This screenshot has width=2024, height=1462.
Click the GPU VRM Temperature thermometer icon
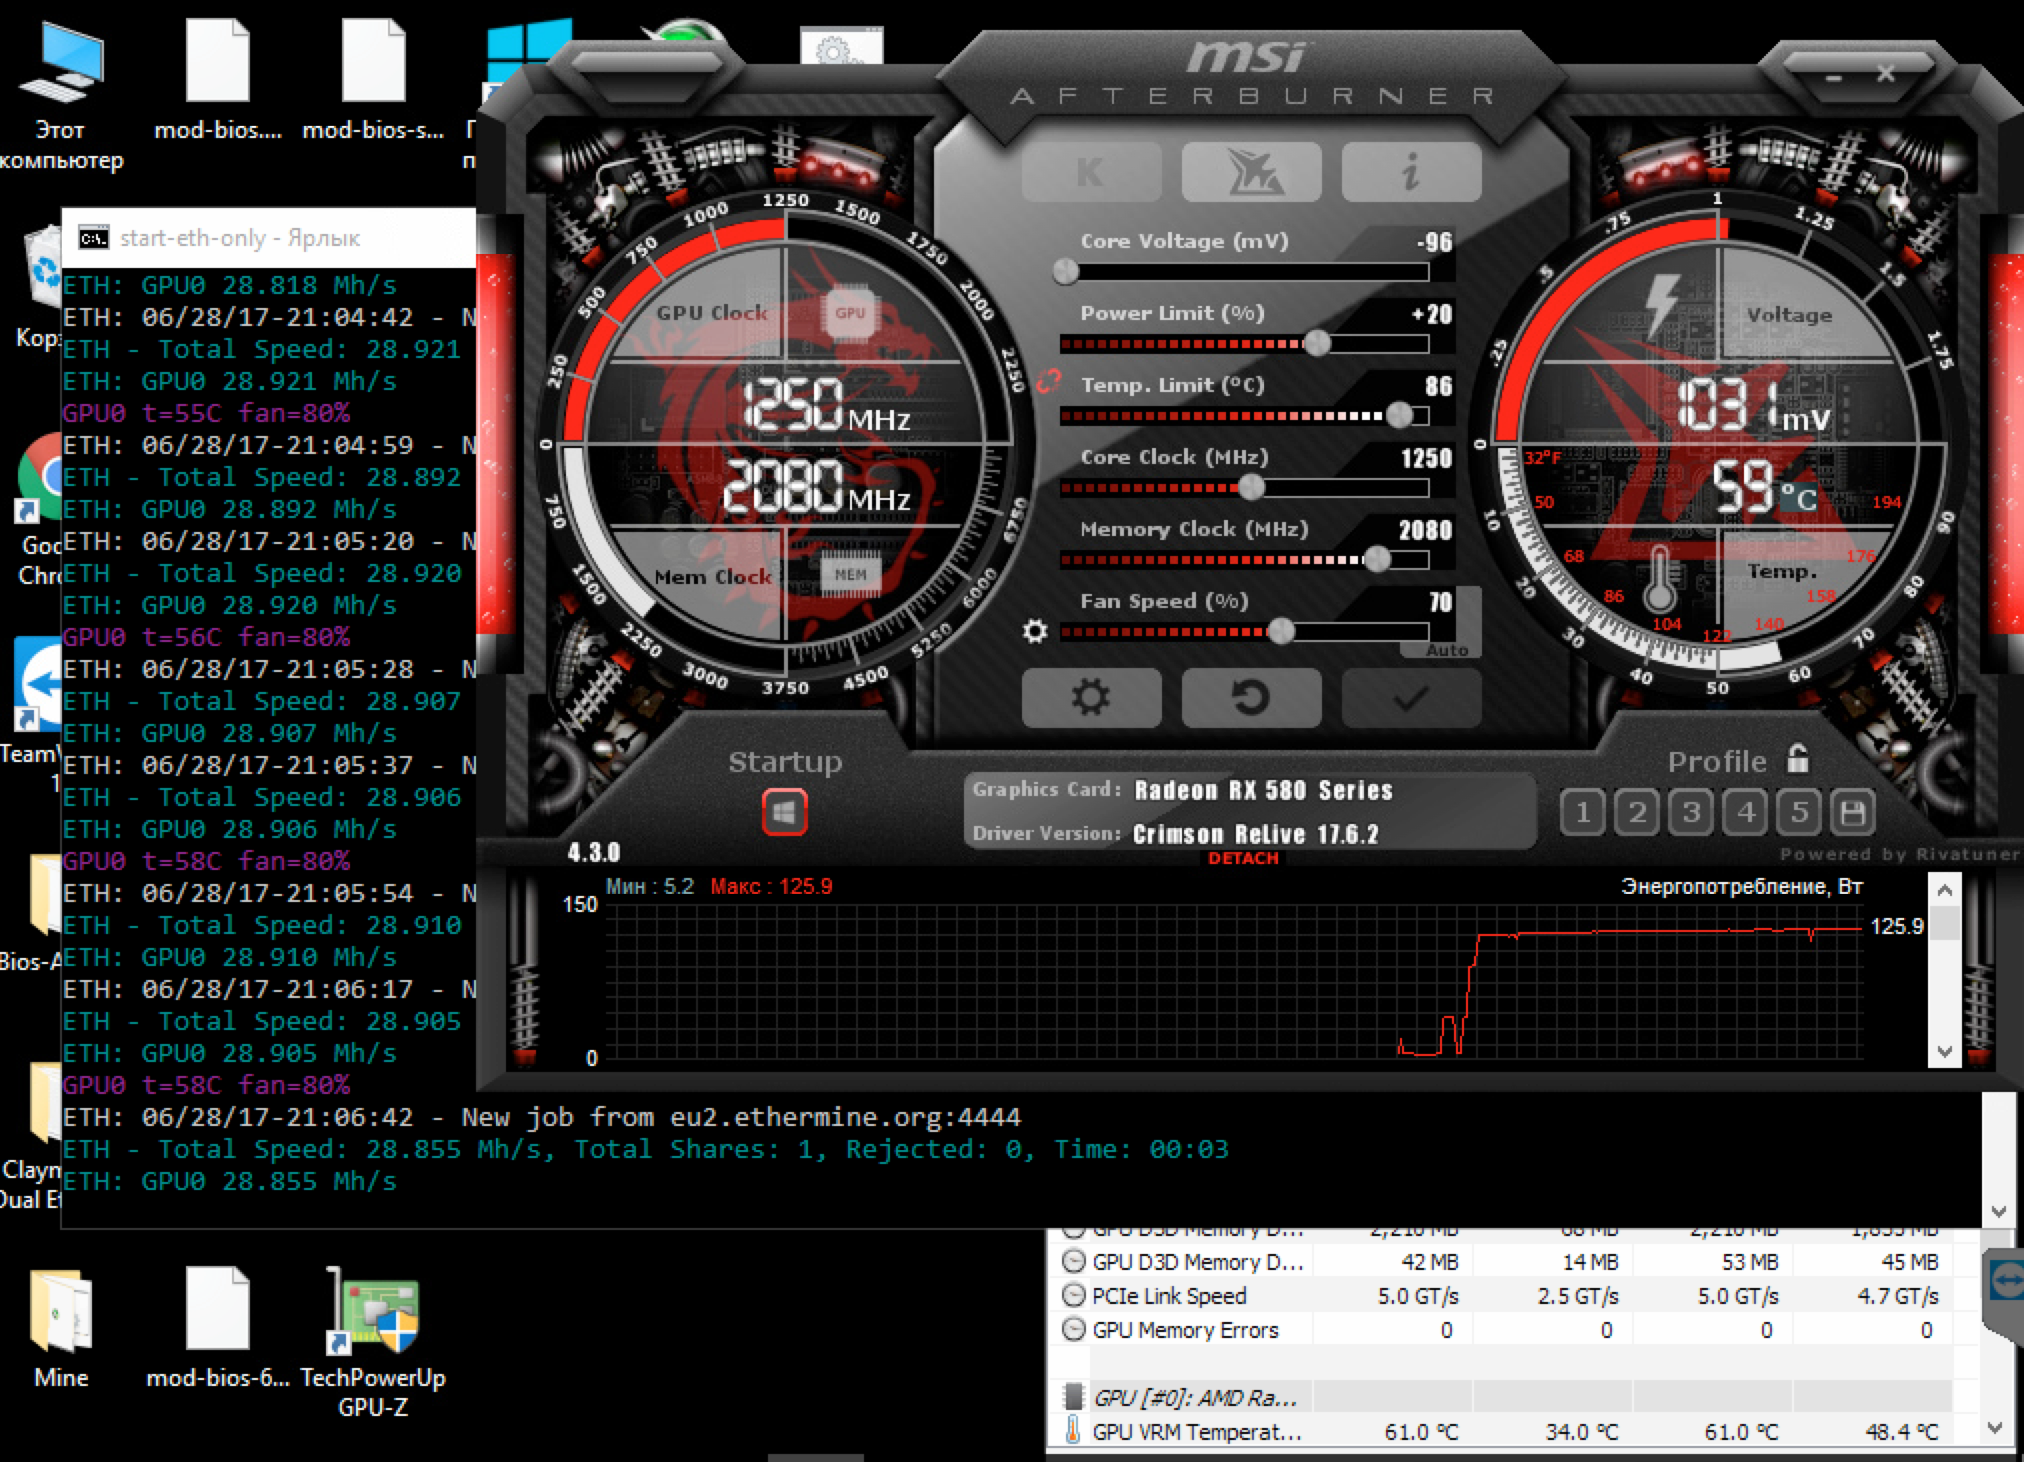1073,1431
